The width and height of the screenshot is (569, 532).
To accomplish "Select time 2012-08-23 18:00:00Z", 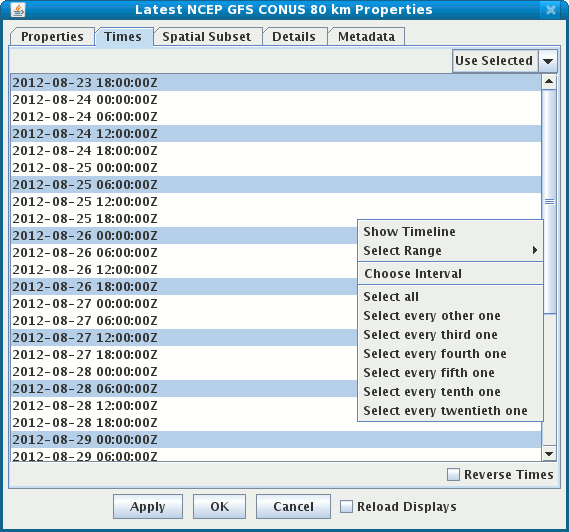I will tap(276, 83).
